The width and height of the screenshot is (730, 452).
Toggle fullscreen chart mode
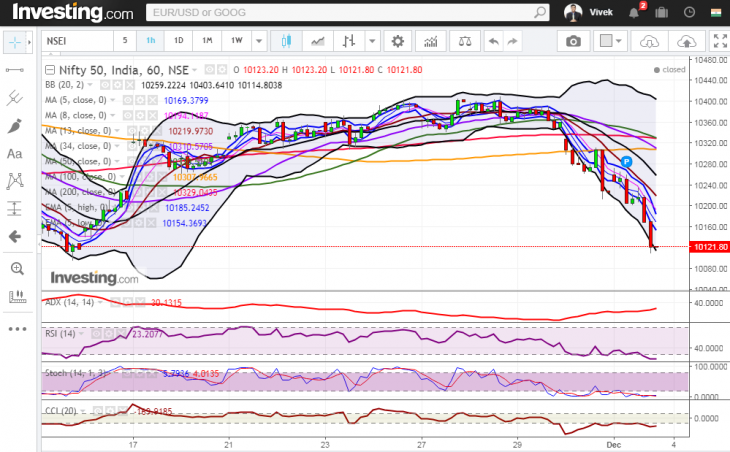point(720,41)
